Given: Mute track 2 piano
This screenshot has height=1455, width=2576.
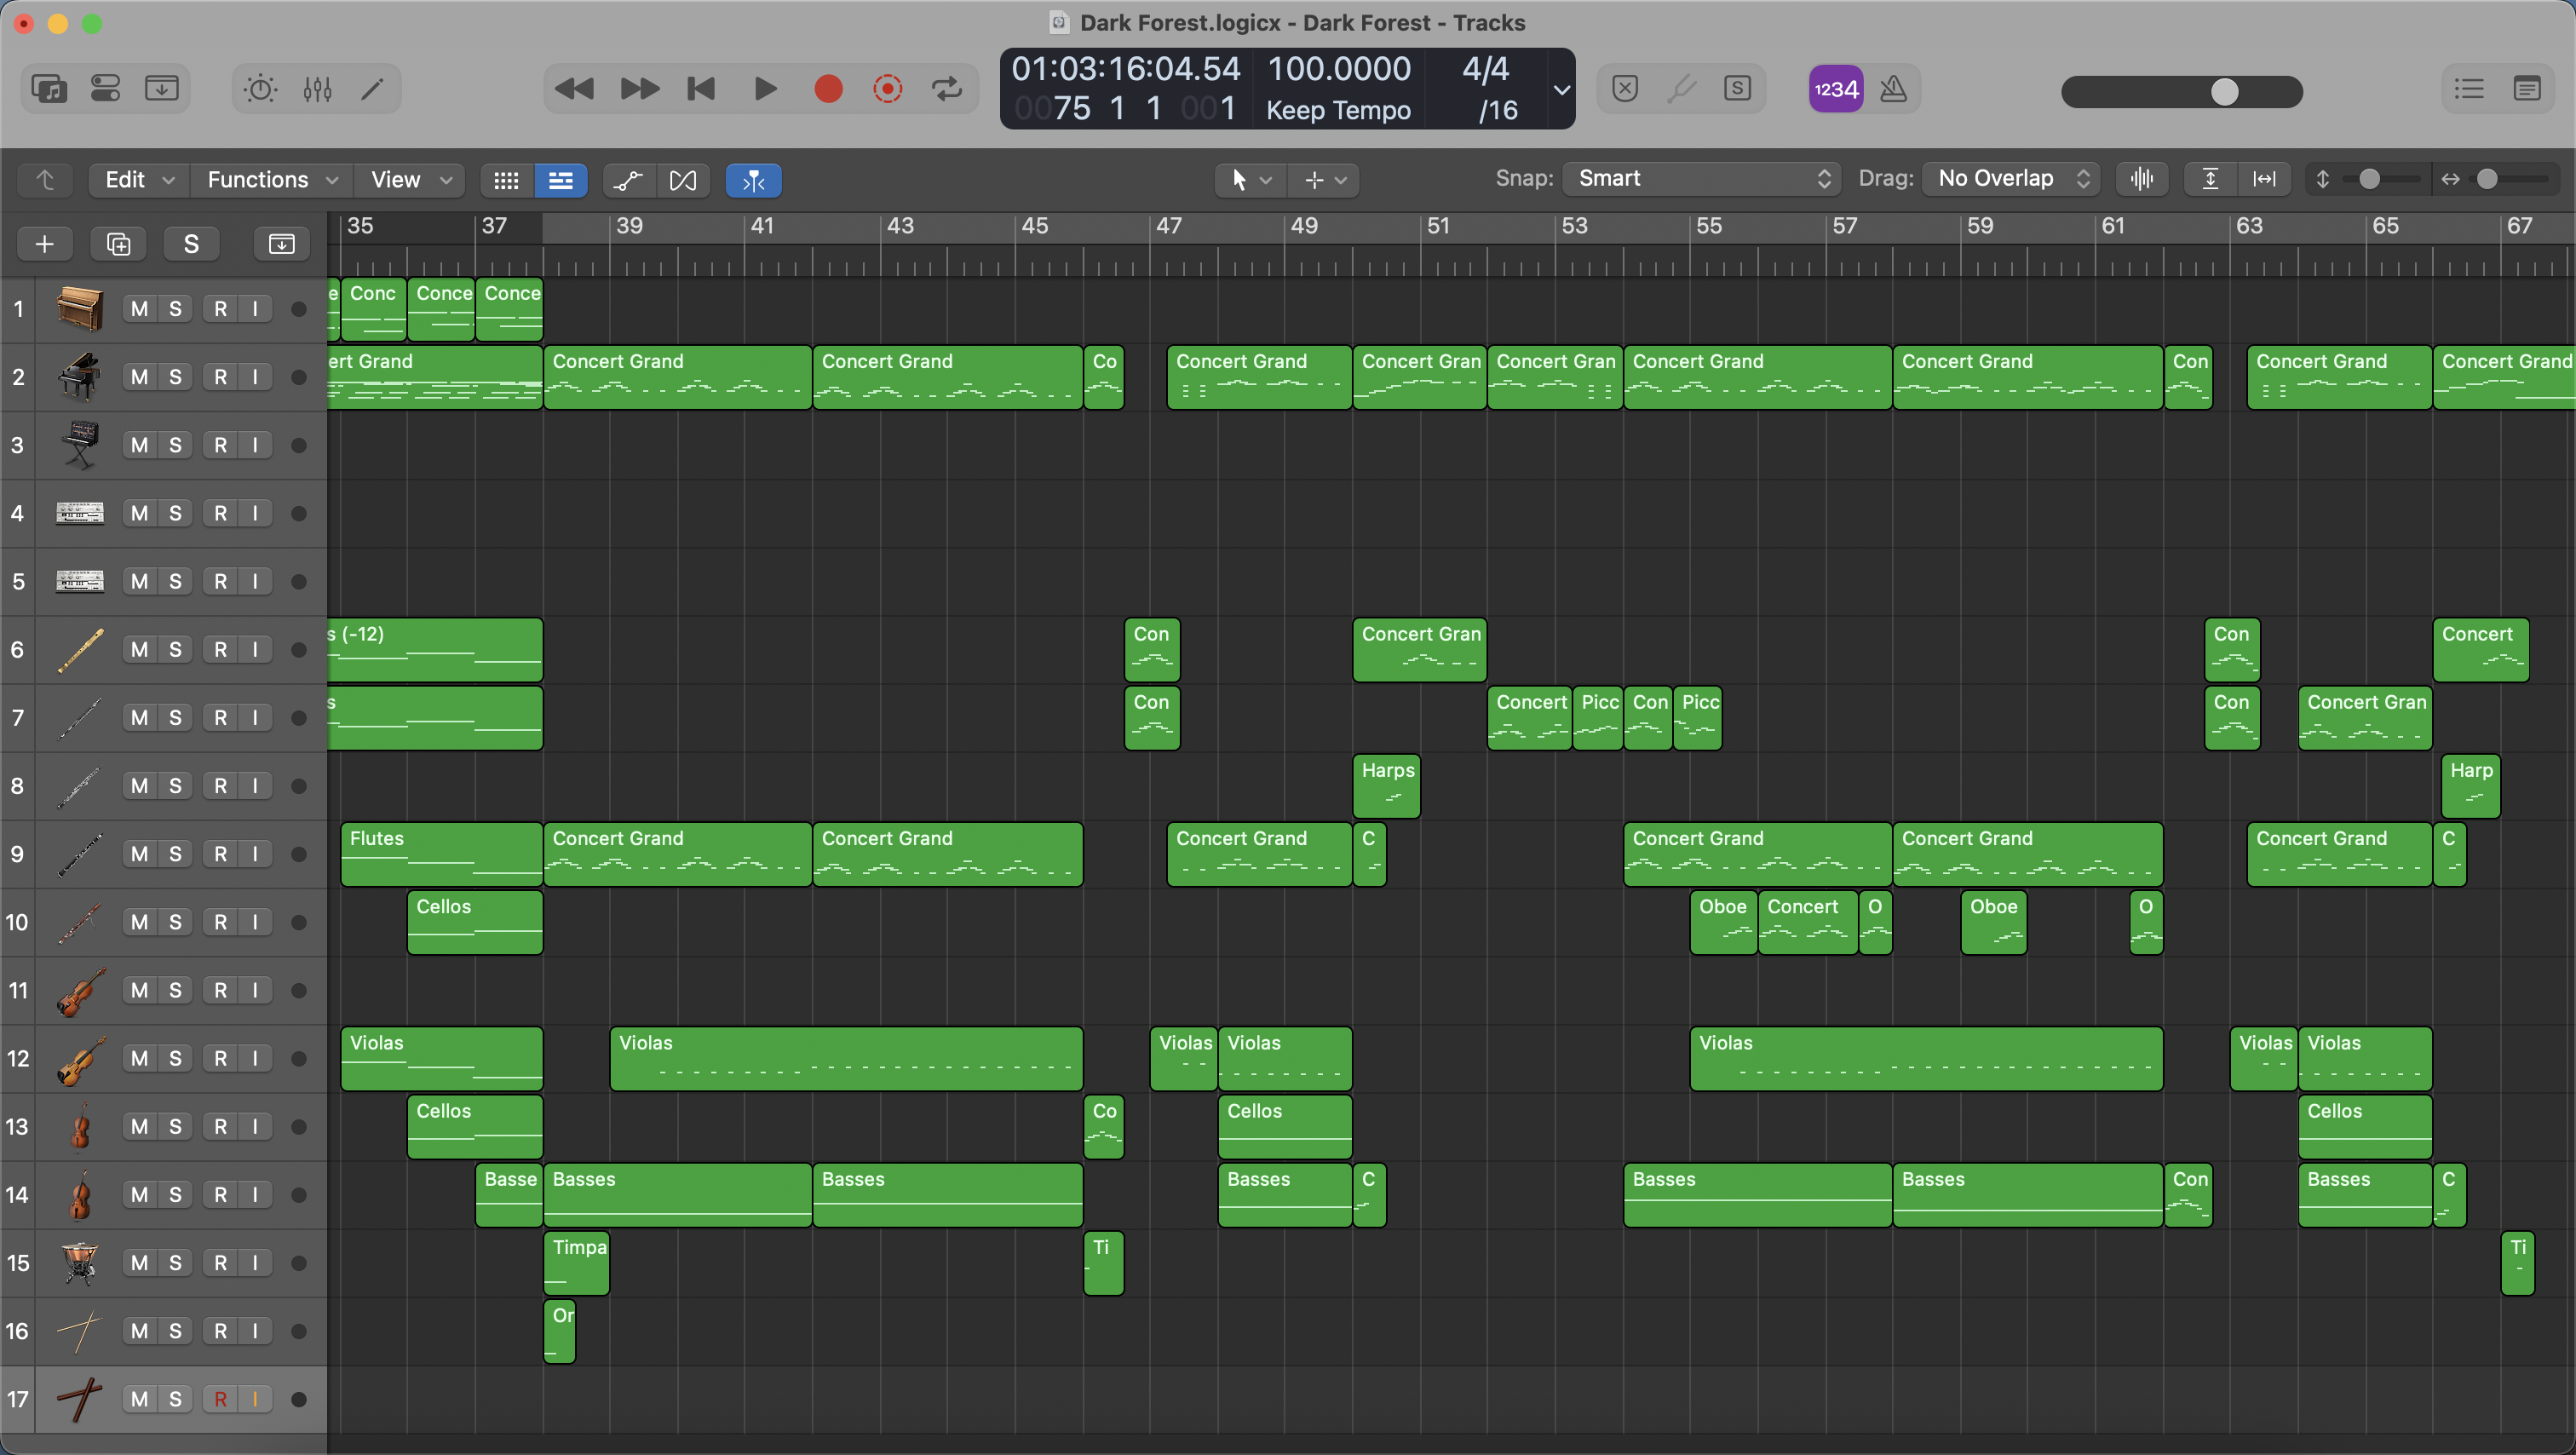Looking at the screenshot, I should click(x=139, y=377).
